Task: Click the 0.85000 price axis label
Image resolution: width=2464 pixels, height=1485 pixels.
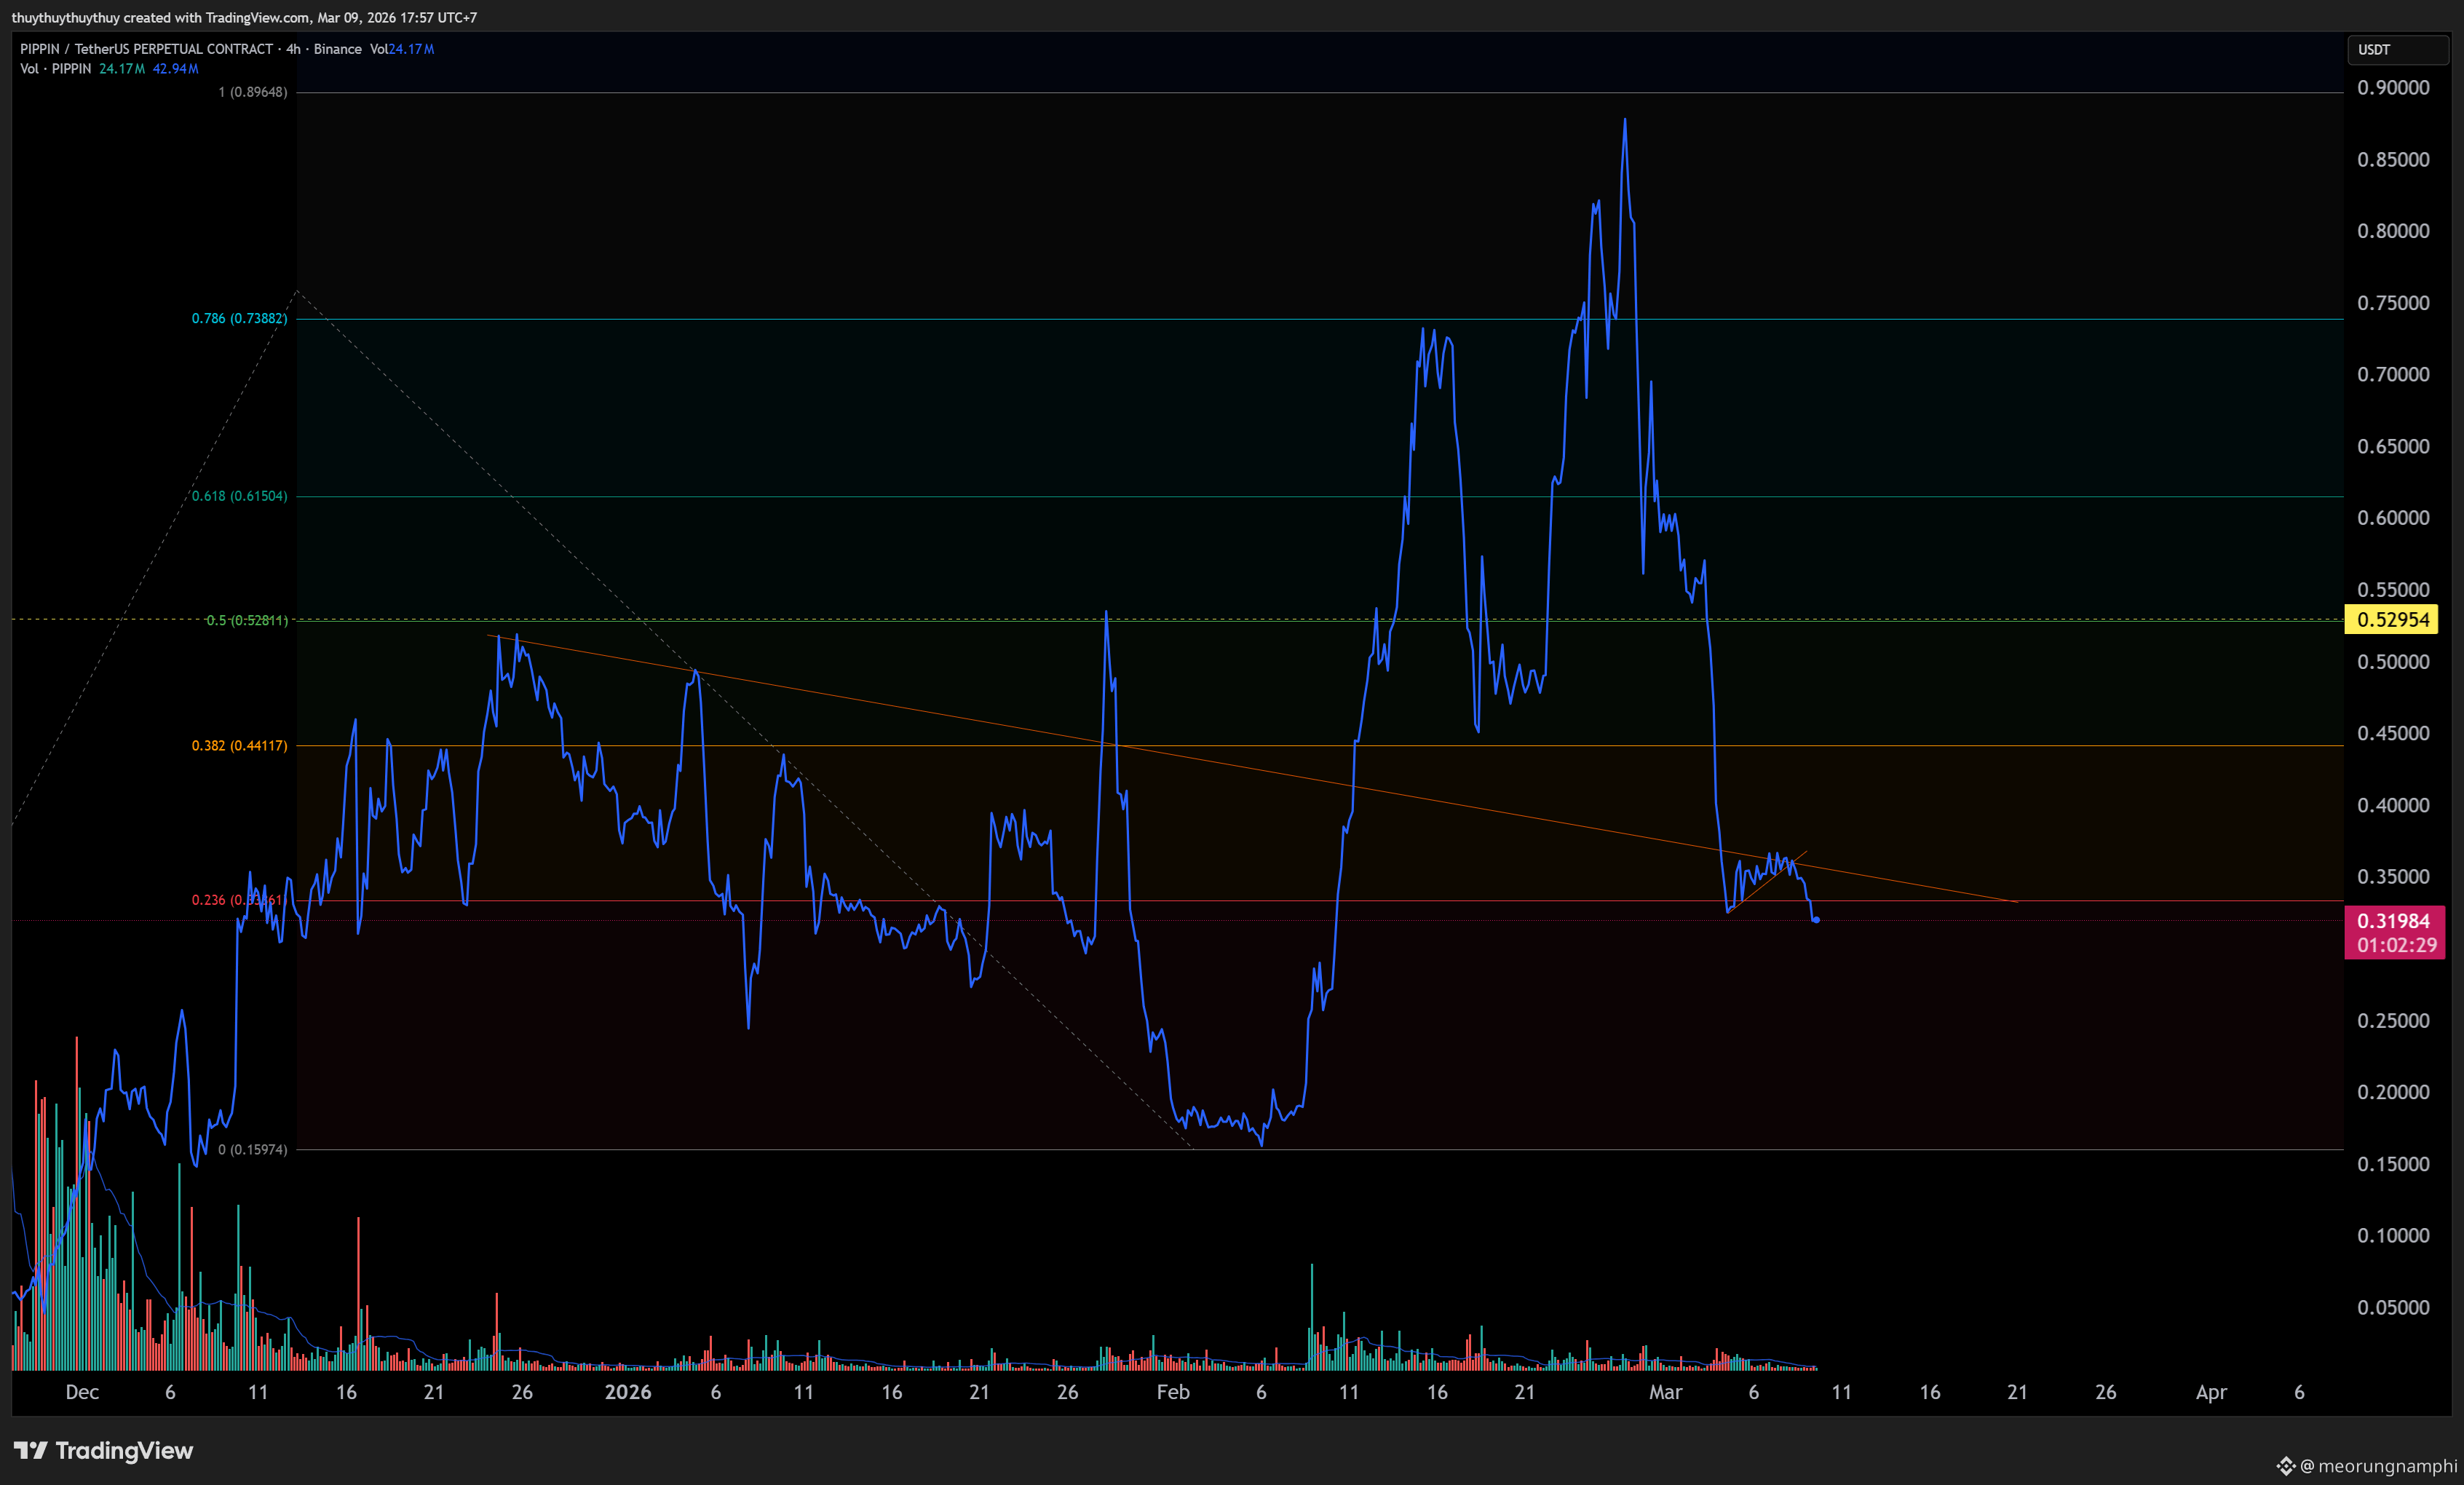Action: coord(2393,160)
